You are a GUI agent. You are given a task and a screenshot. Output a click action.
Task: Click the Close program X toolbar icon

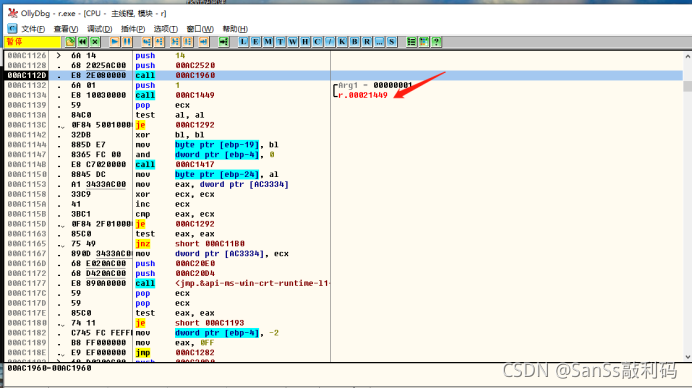coord(95,42)
